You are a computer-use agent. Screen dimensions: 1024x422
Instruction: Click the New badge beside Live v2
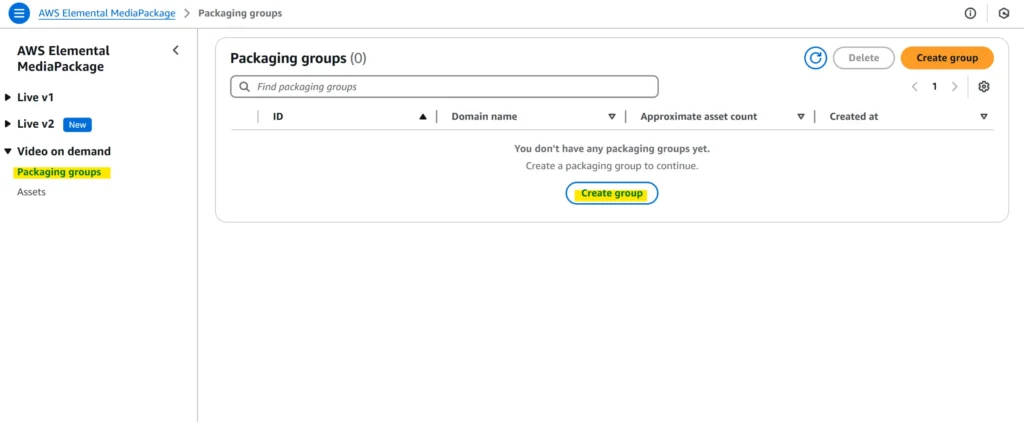(78, 124)
